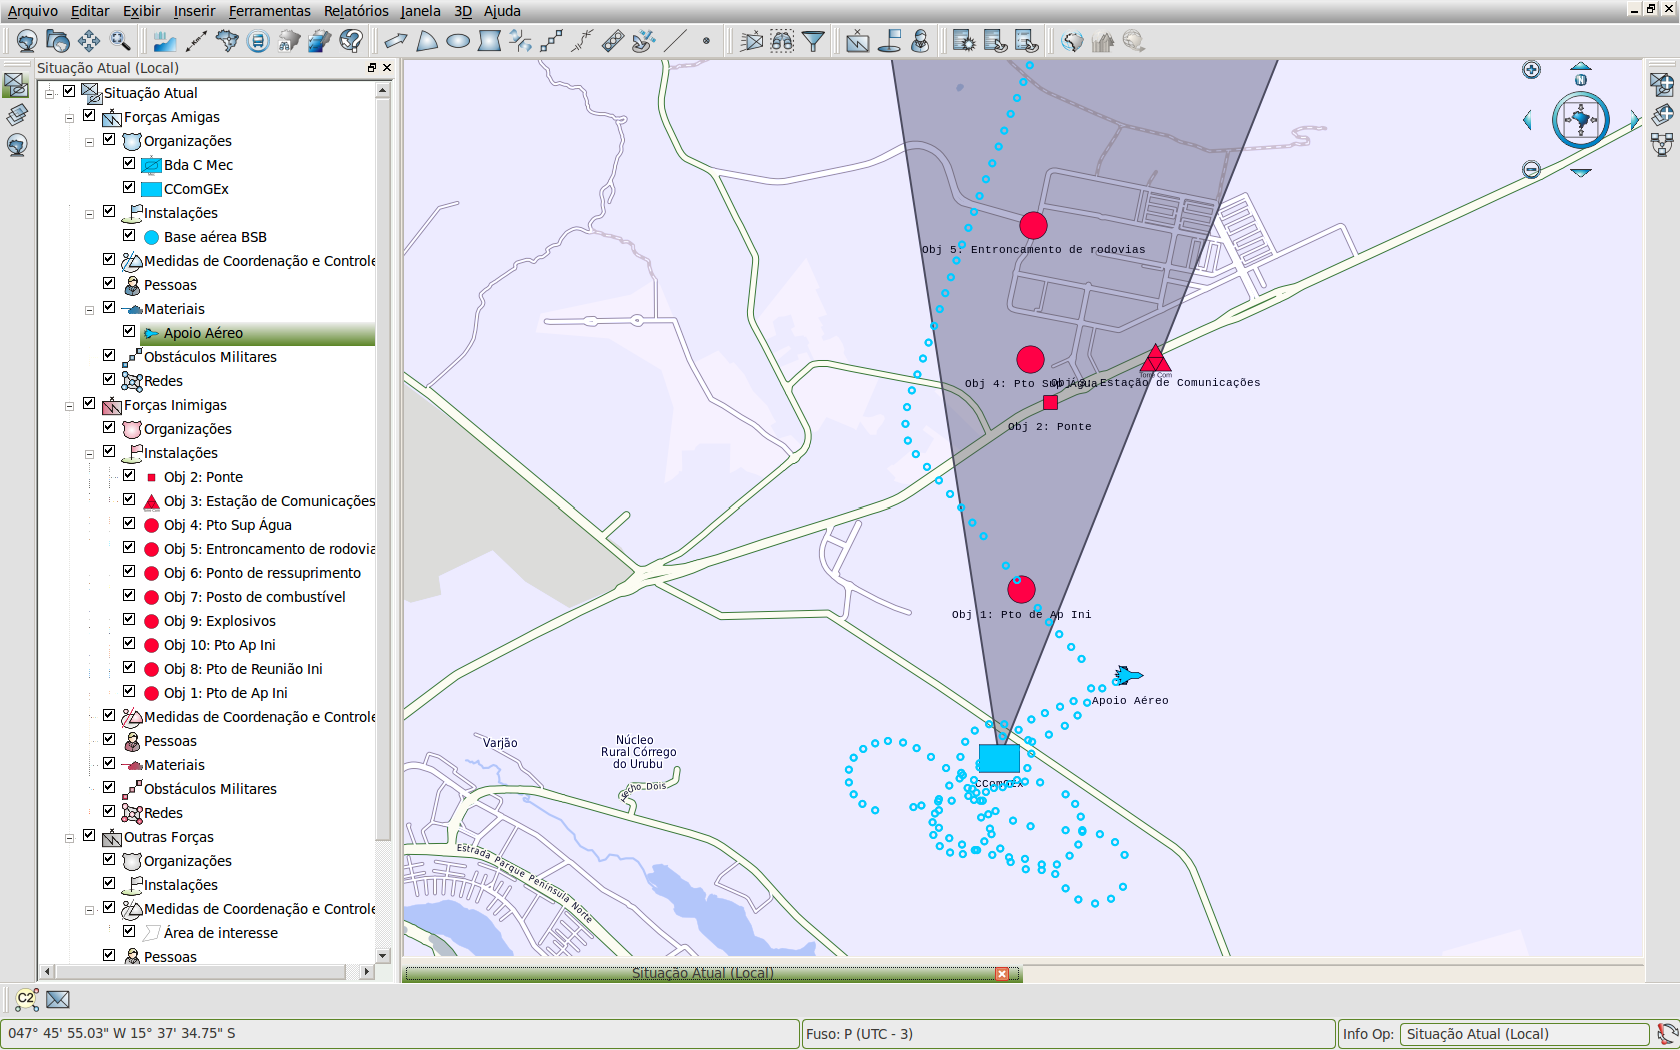Pan map down with compass arrow
Viewport: 1680px width, 1050px height.
(1581, 173)
